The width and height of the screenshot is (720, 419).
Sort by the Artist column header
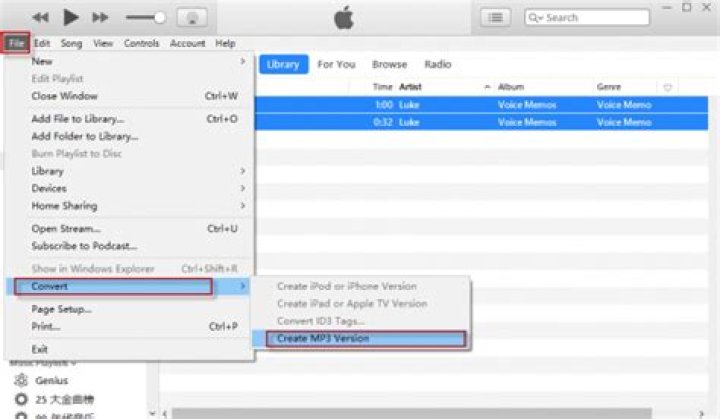(410, 87)
